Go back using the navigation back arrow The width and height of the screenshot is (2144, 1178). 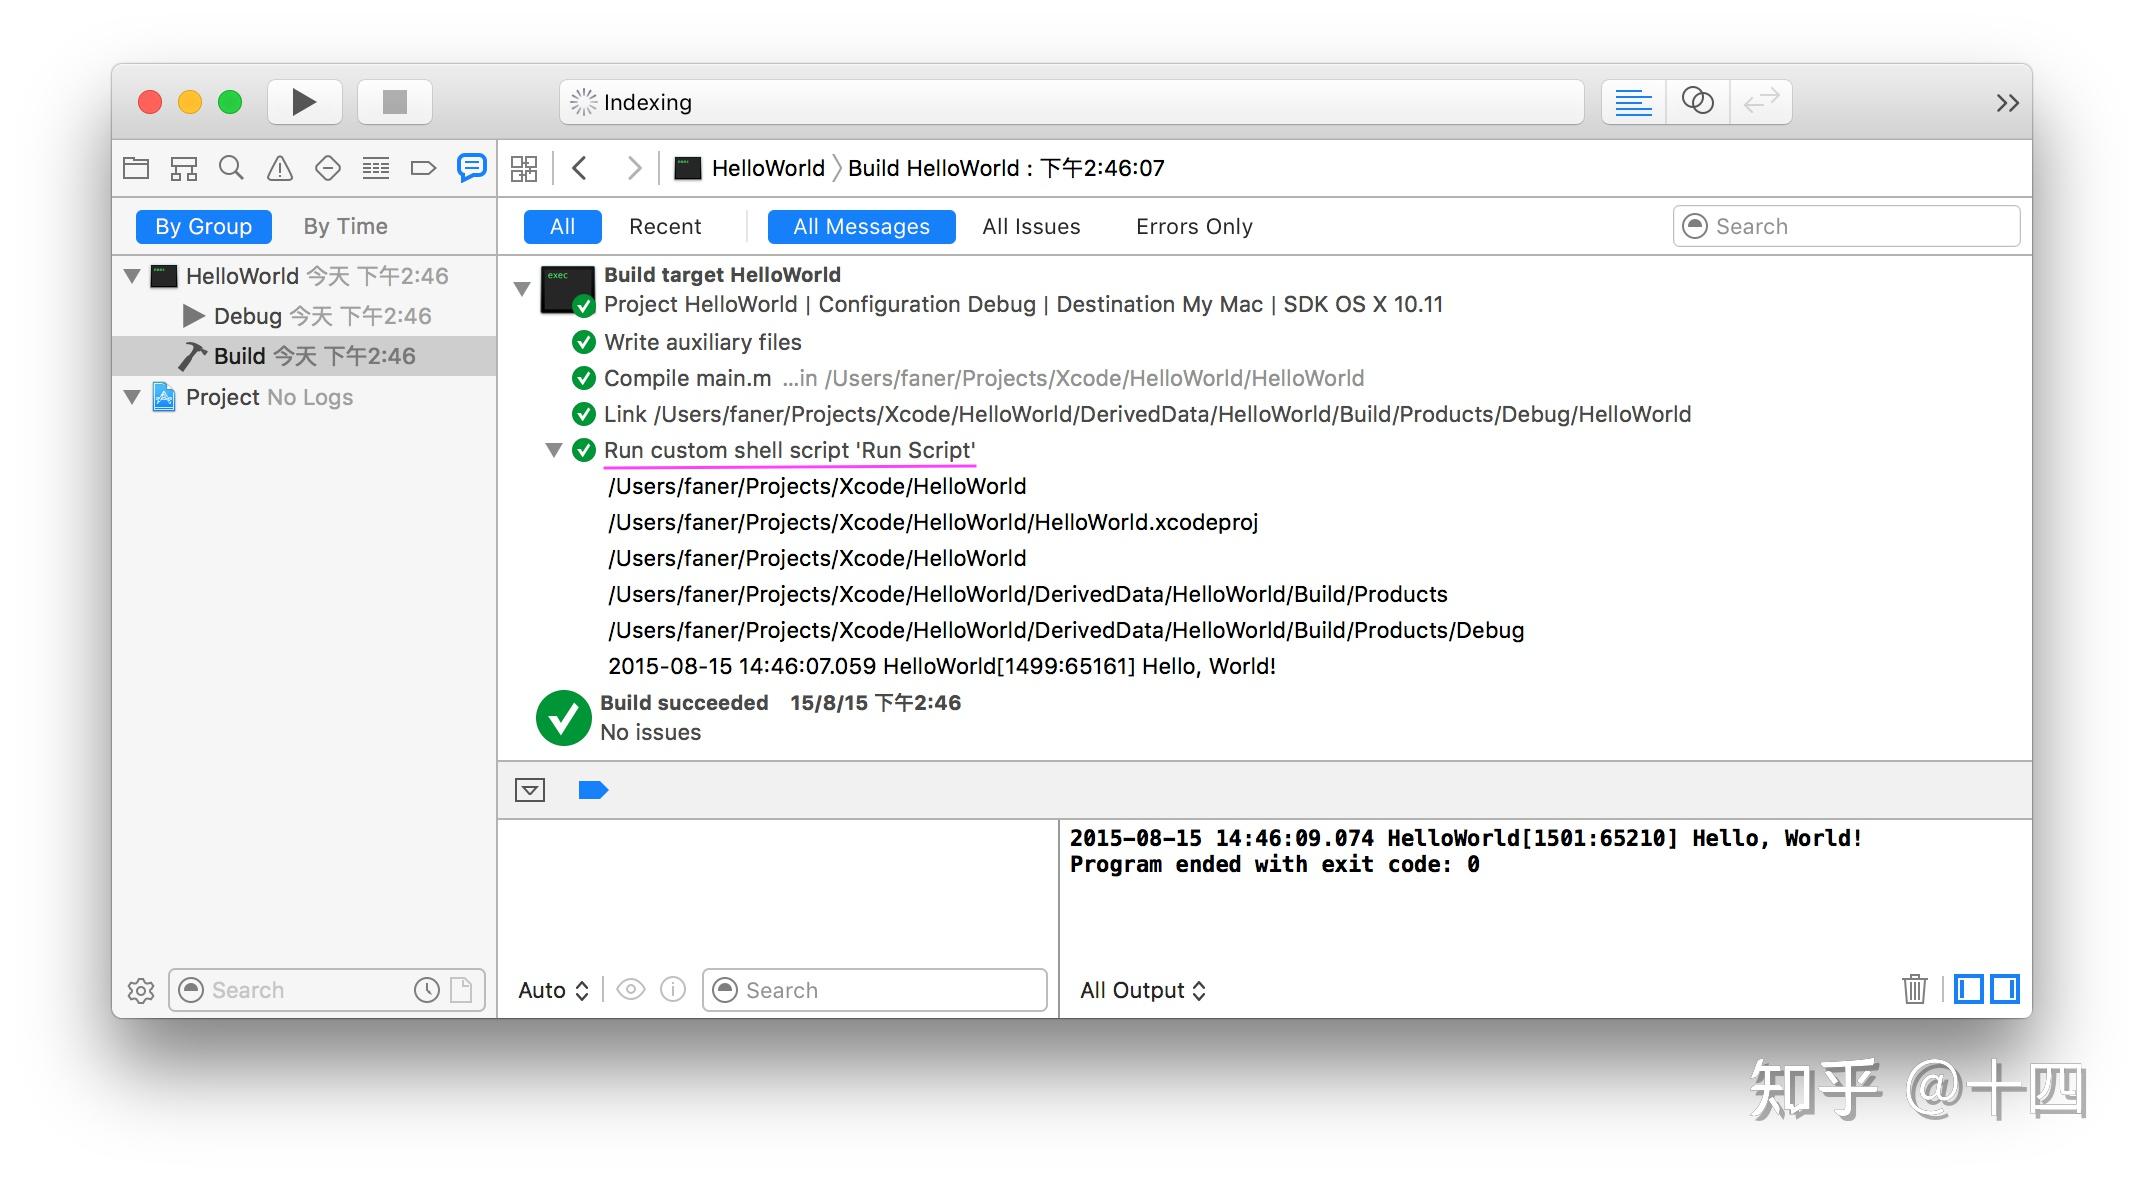click(580, 167)
